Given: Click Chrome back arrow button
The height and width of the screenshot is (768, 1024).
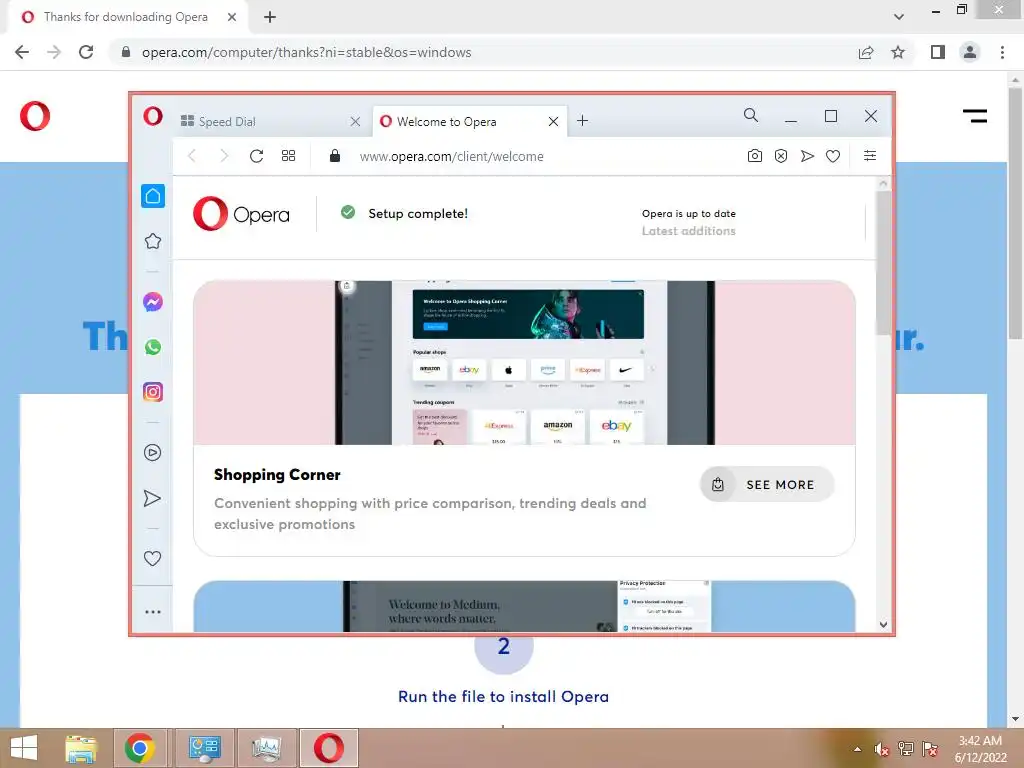Looking at the screenshot, I should pyautogui.click(x=22, y=52).
